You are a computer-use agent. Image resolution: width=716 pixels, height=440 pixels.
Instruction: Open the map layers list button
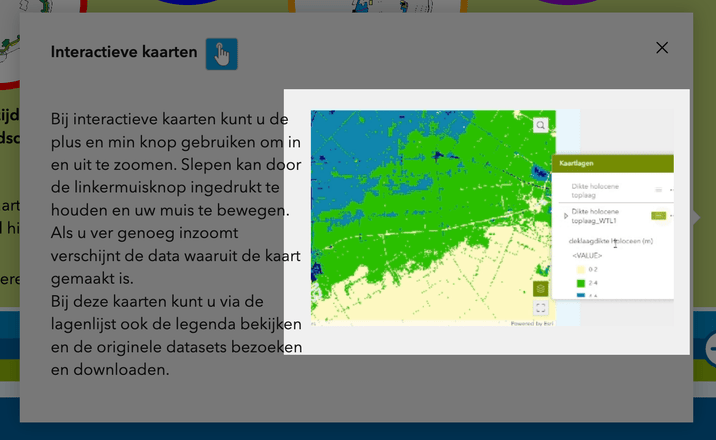tap(540, 289)
